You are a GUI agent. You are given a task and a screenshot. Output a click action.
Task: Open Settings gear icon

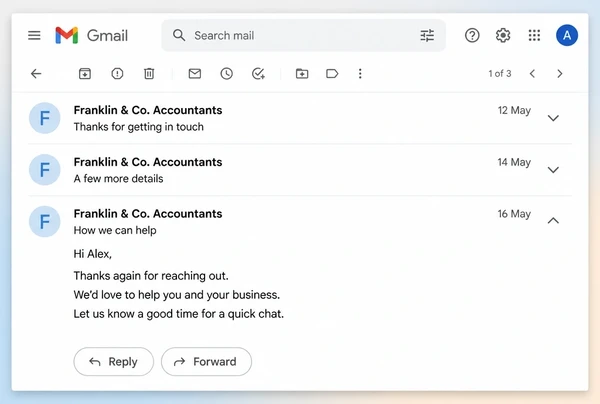503,36
